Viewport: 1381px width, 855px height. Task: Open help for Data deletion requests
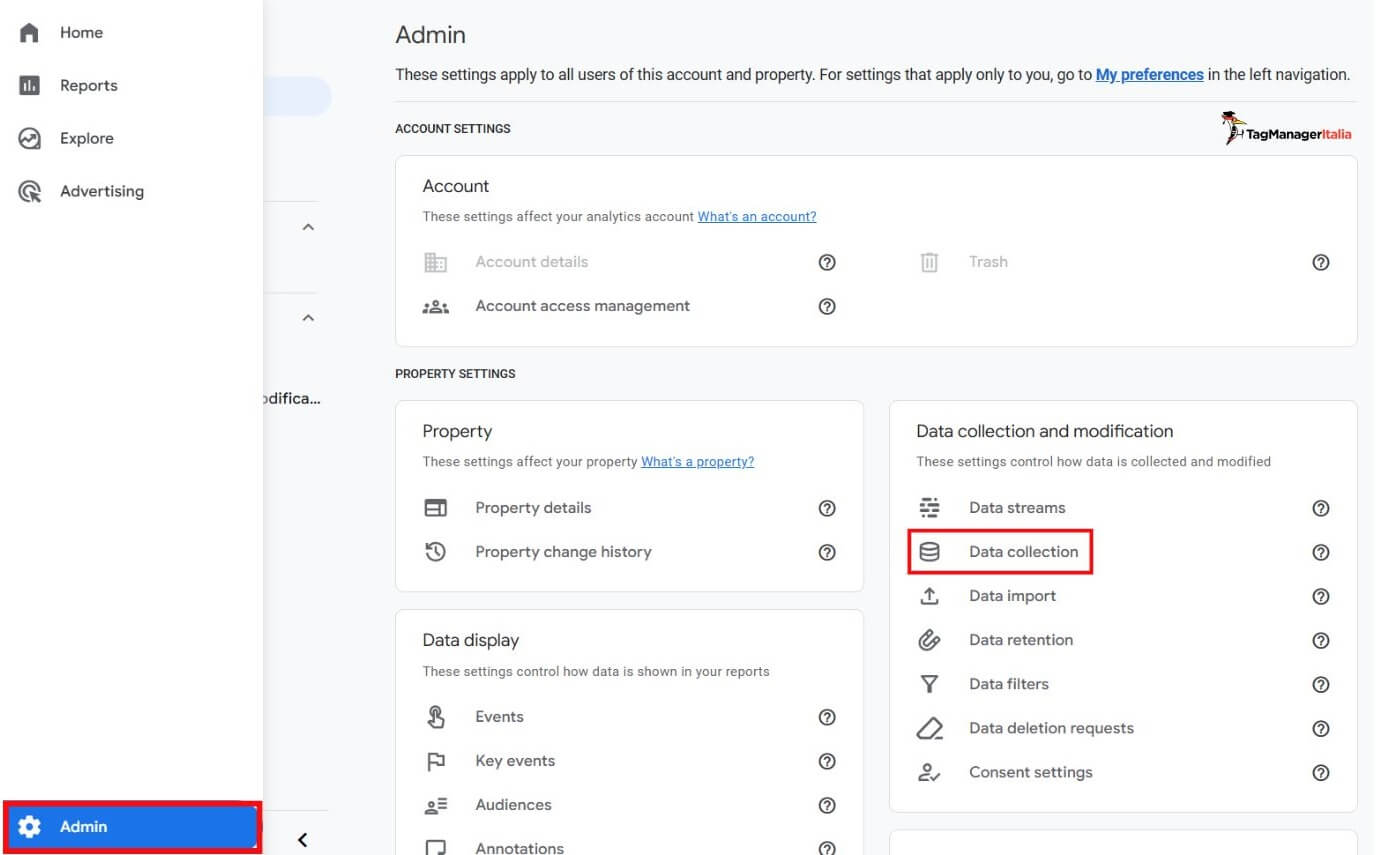coord(1321,728)
